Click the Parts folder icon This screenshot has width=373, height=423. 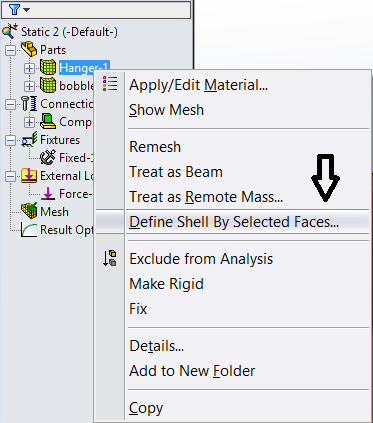point(29,49)
